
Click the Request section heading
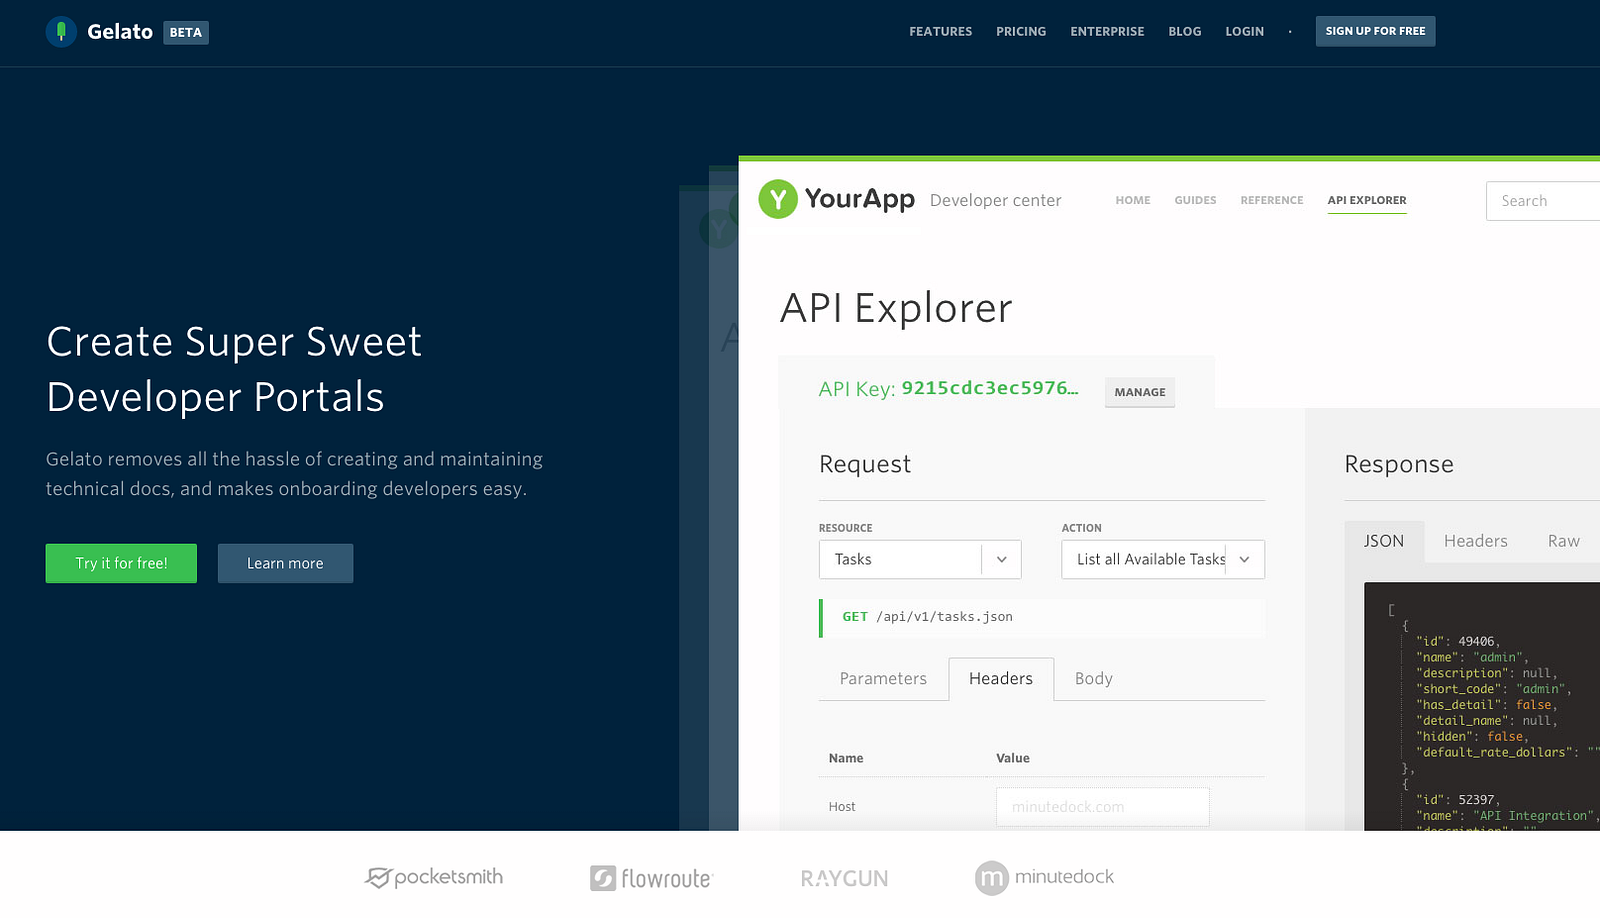pyautogui.click(x=865, y=464)
